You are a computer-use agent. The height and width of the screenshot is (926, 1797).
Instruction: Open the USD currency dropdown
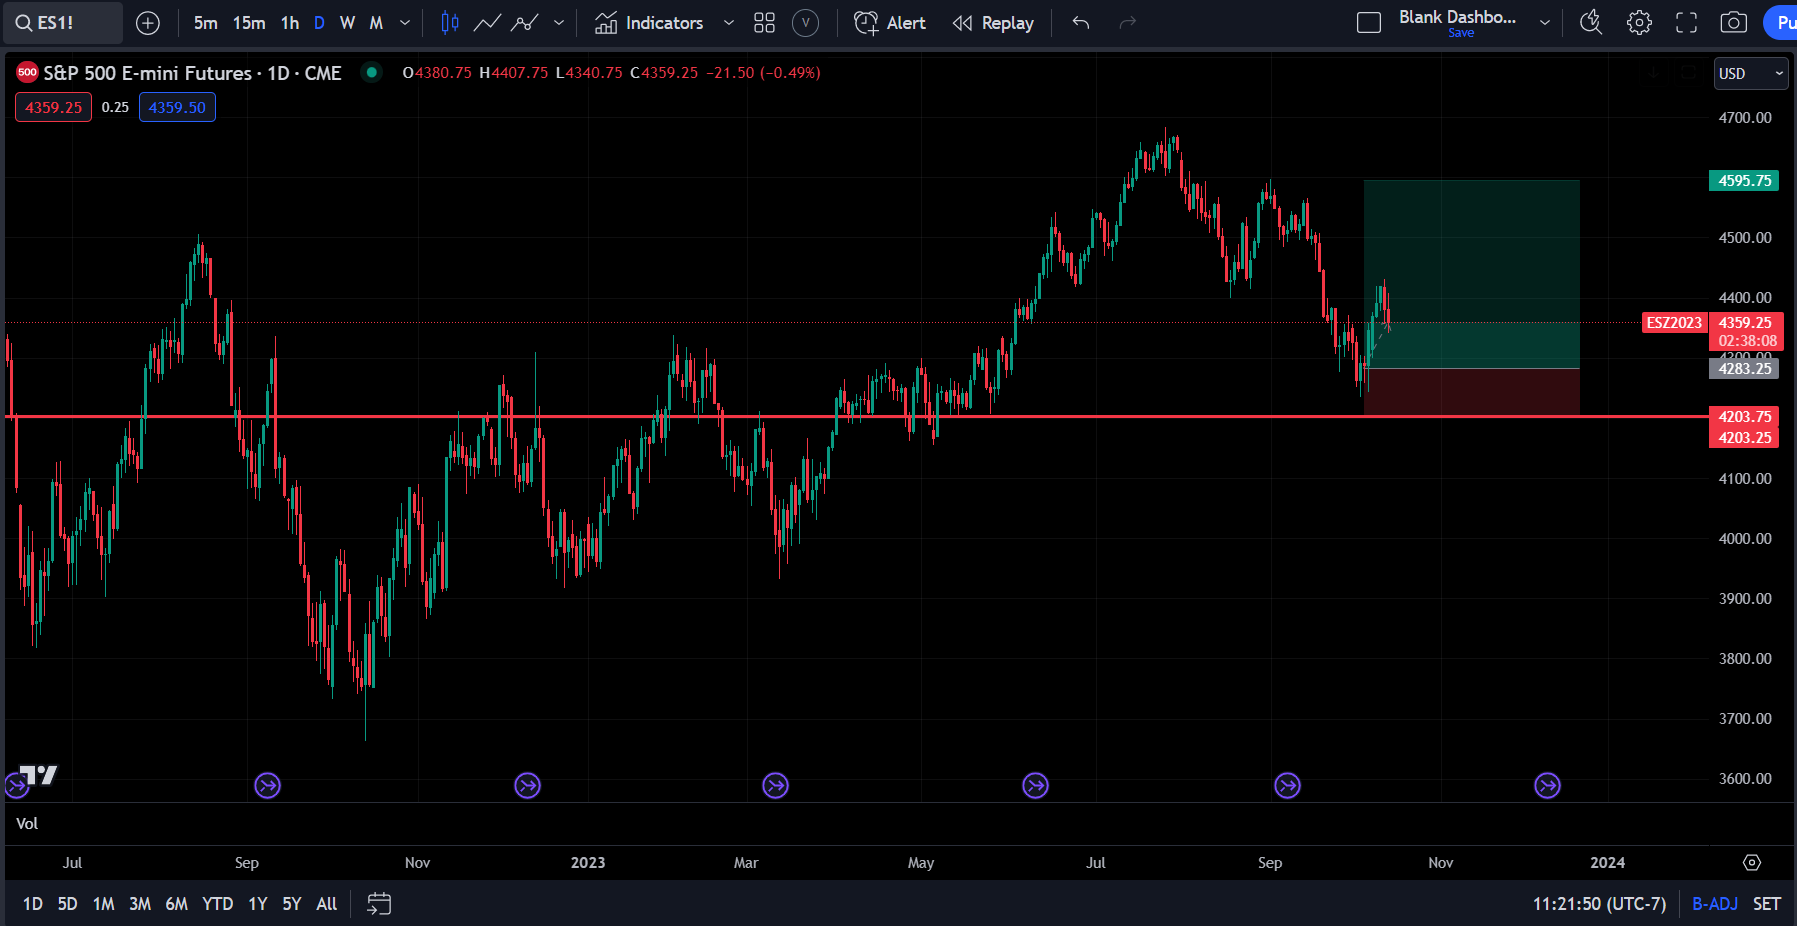click(x=1750, y=73)
